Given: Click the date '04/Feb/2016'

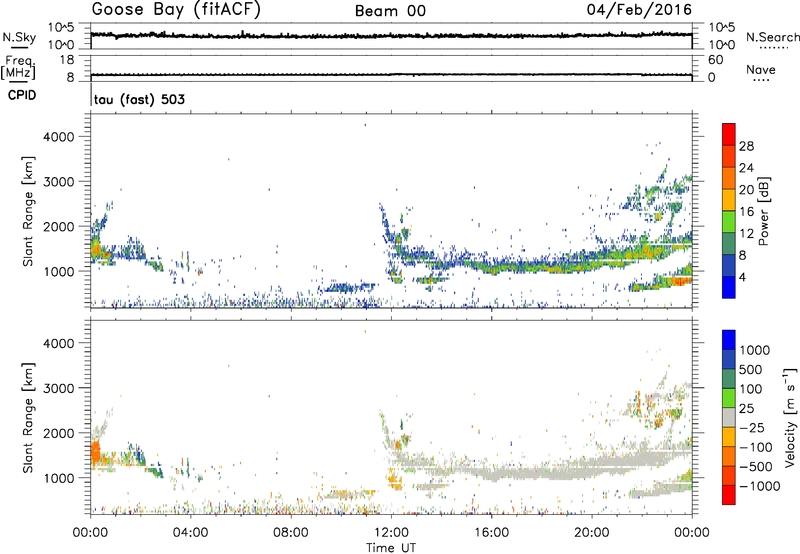Looking at the screenshot, I should [639, 10].
